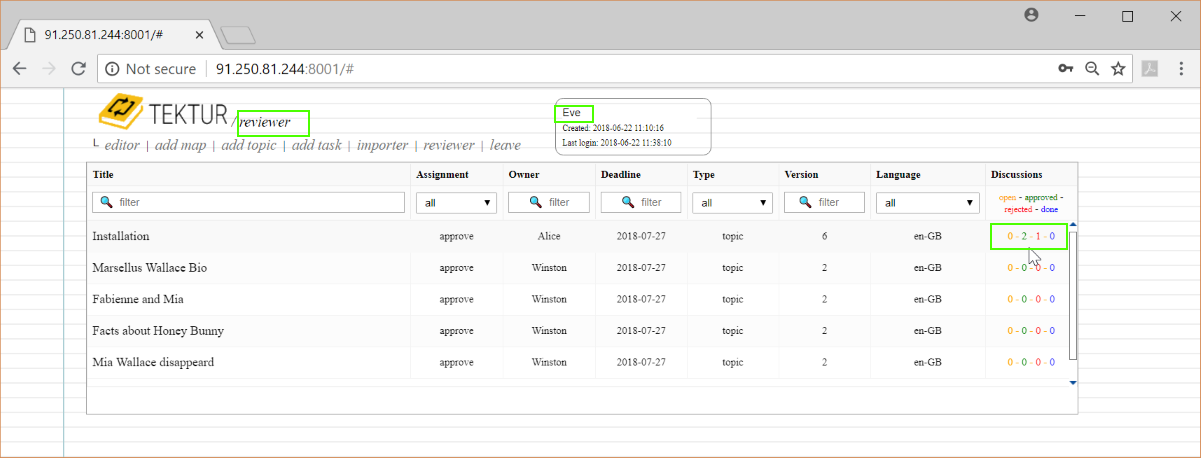Click the Not secure site info icon
1201x458 pixels.
tap(112, 69)
